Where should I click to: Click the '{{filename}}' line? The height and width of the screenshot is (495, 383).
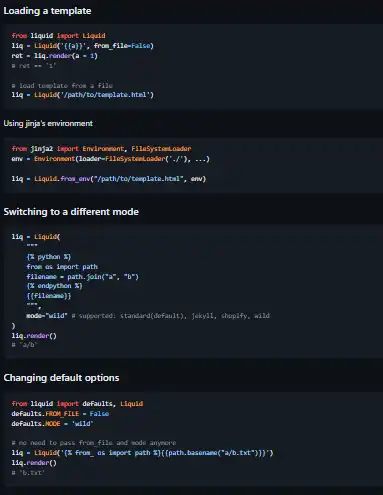49,296
